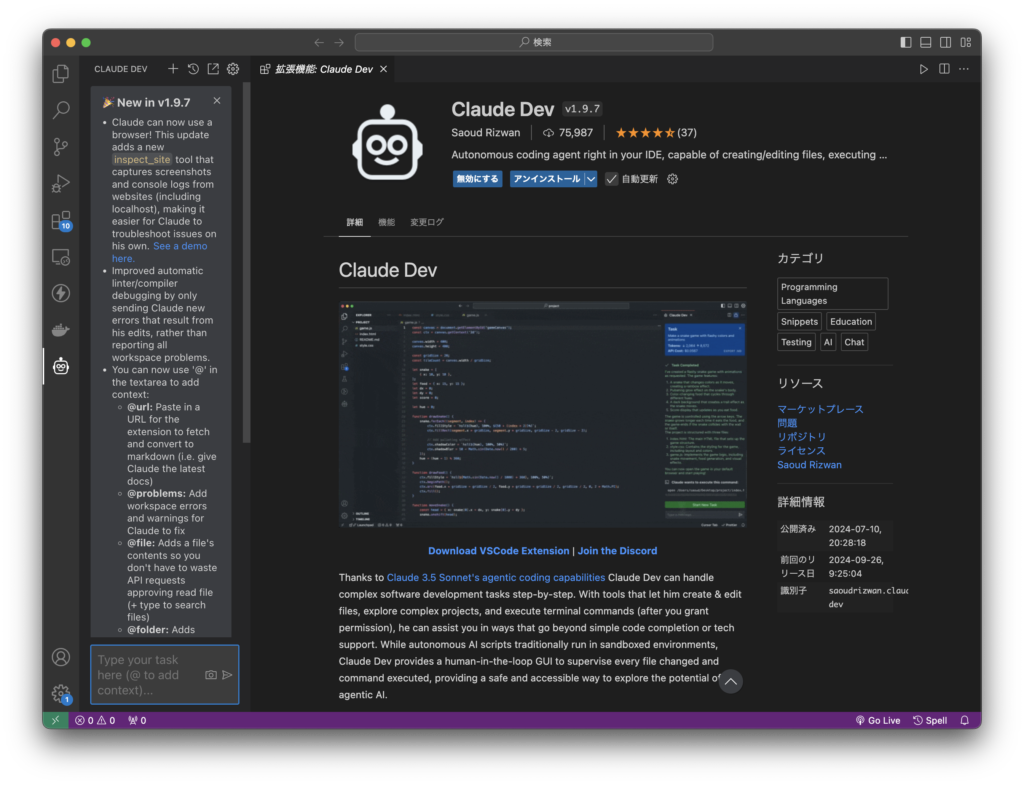The height and width of the screenshot is (785, 1024).
Task: Open マーケットプレース marketplace link
Action: click(x=820, y=409)
